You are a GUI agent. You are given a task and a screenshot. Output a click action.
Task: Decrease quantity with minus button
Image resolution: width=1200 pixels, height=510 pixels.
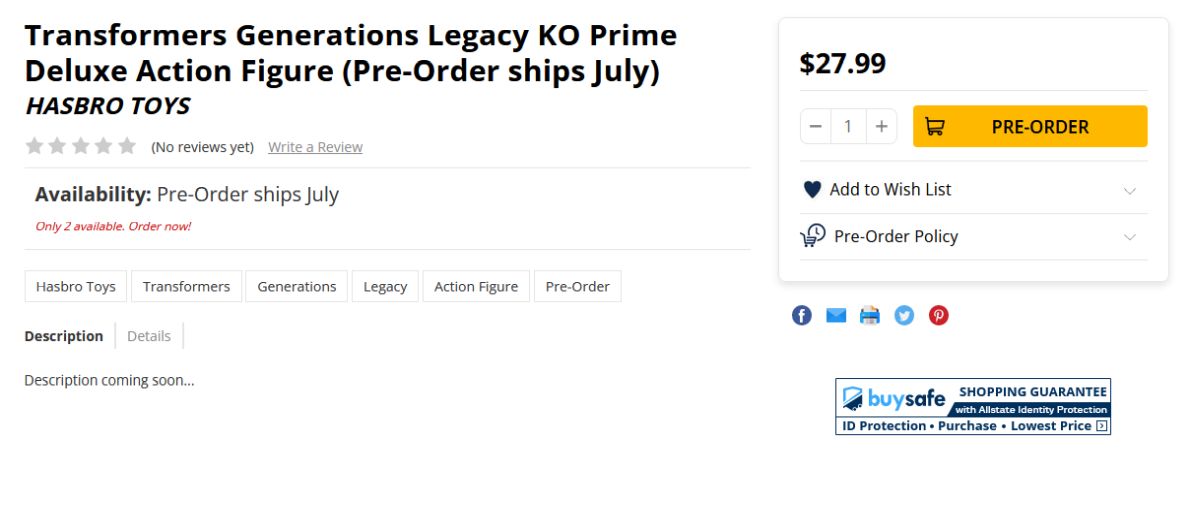click(x=816, y=126)
